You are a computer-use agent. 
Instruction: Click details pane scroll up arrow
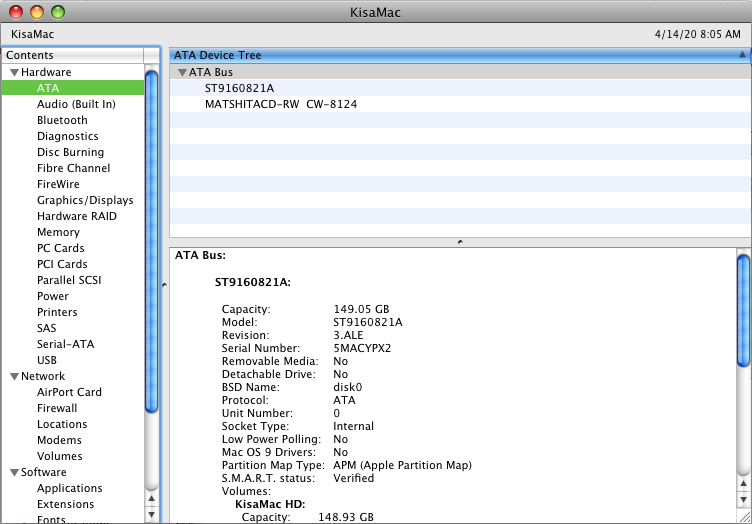tap(743, 484)
